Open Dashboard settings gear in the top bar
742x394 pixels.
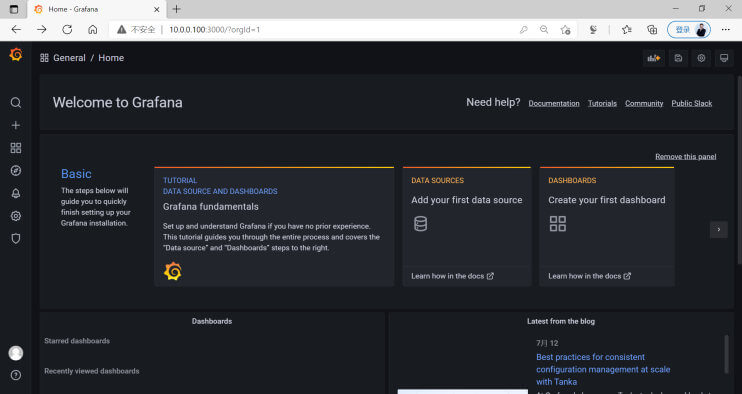pos(701,58)
